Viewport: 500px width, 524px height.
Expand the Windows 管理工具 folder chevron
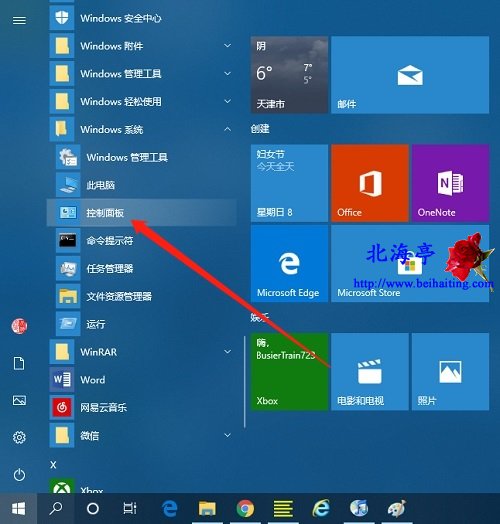(228, 73)
